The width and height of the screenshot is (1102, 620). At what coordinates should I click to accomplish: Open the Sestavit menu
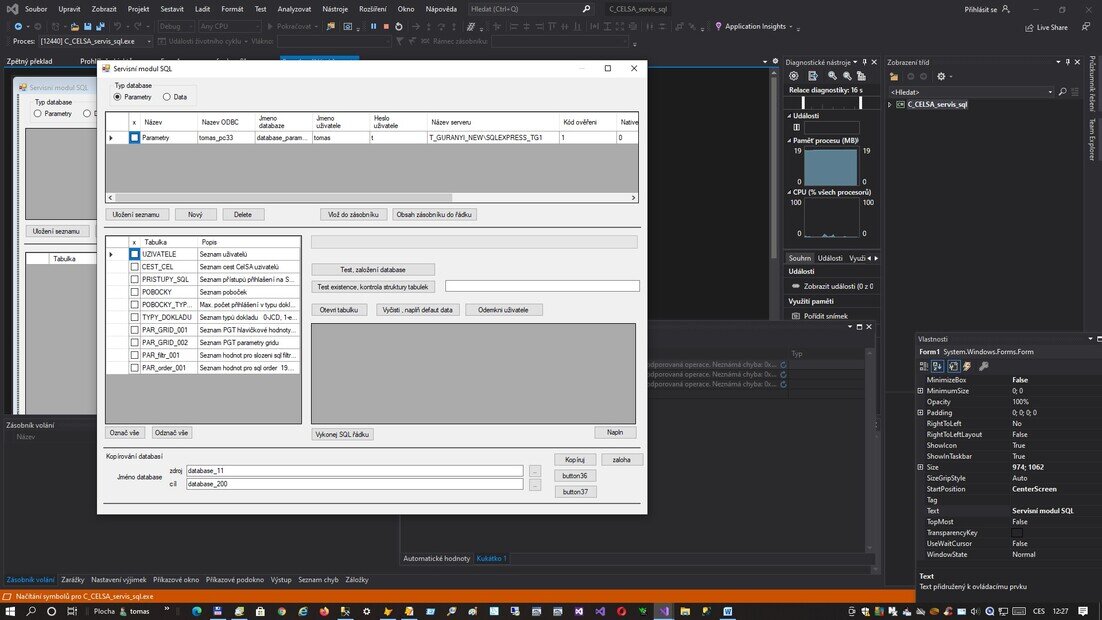click(x=172, y=9)
